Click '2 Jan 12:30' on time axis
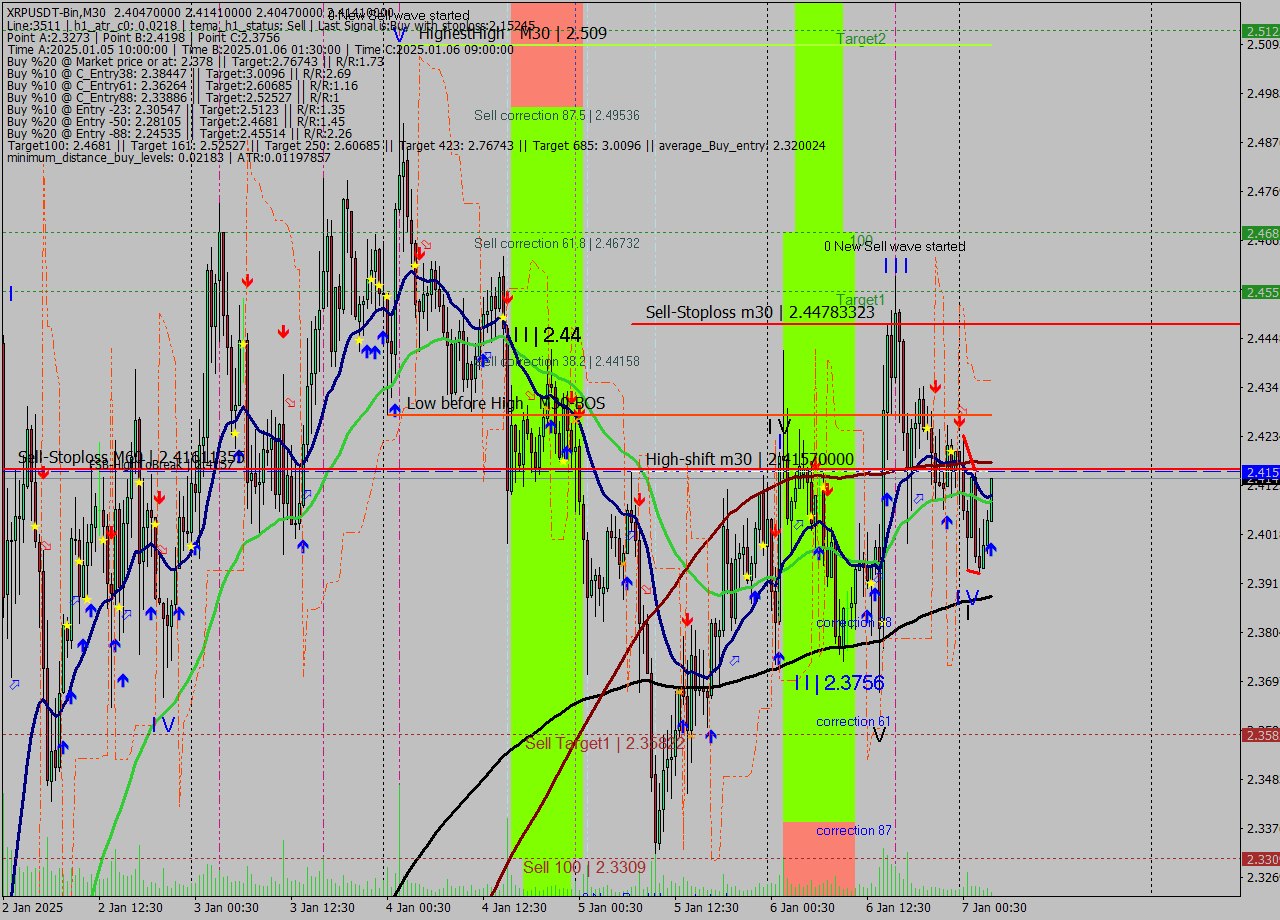1280x920 pixels. click(130, 908)
